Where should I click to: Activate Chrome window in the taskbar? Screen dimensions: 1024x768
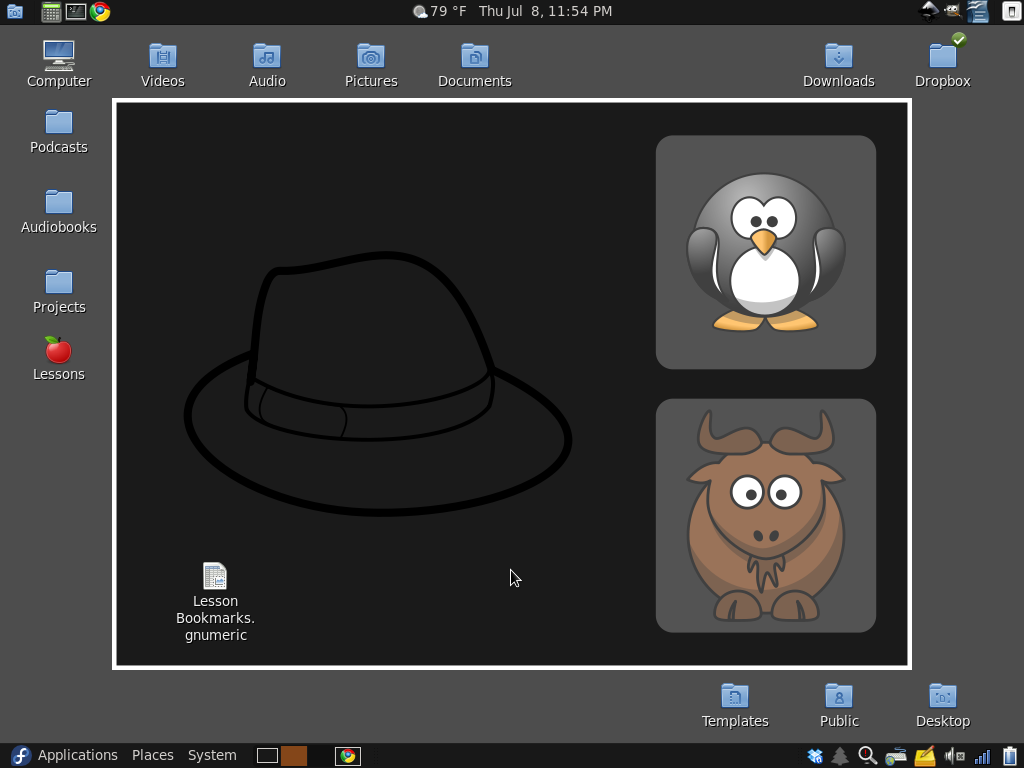pos(347,756)
